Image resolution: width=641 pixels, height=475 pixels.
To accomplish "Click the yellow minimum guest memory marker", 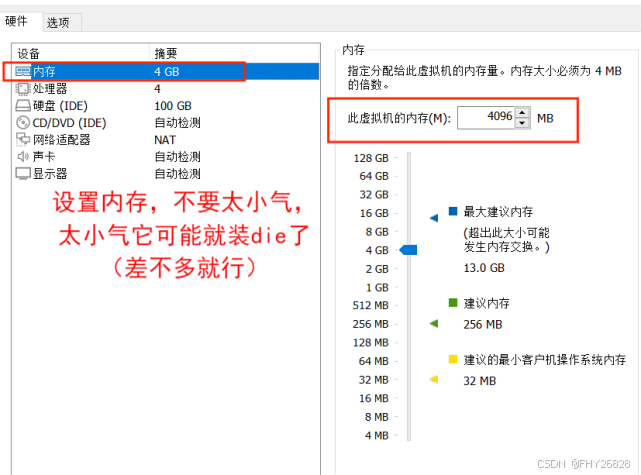I will pos(434,379).
